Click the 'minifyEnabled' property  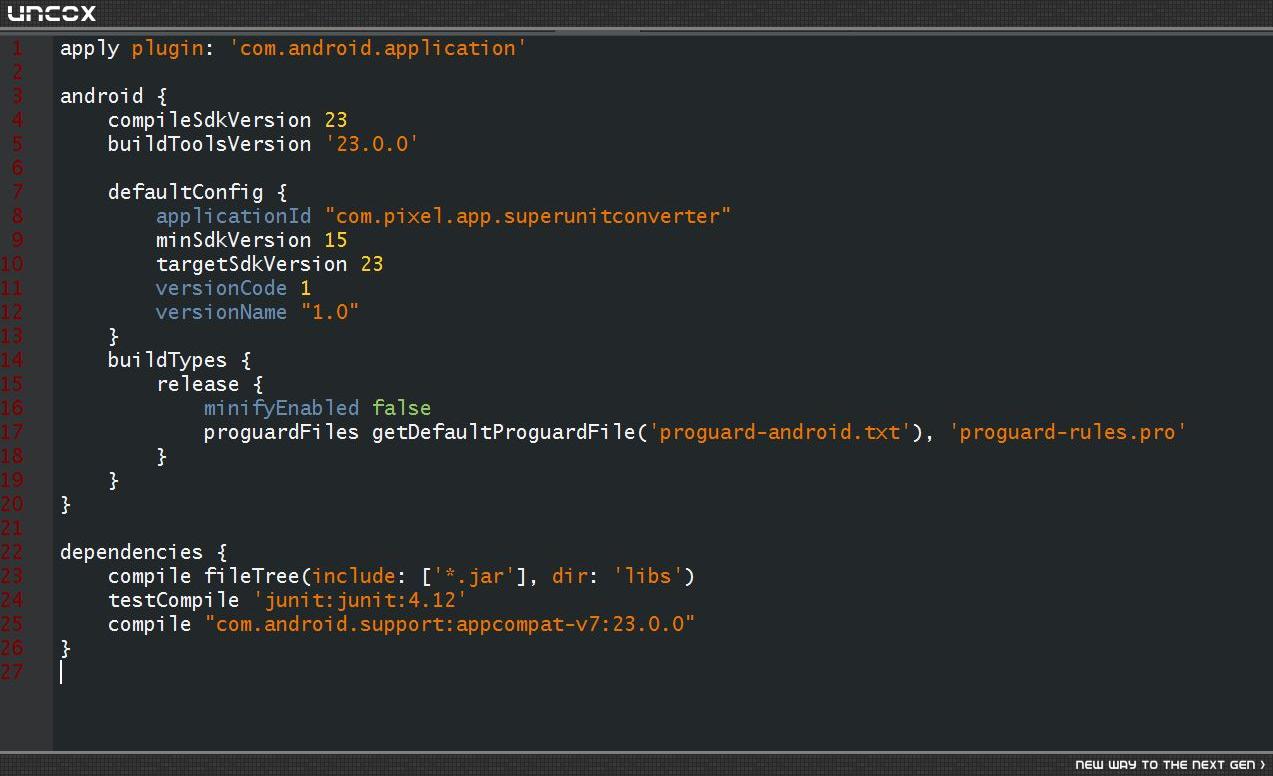(282, 408)
